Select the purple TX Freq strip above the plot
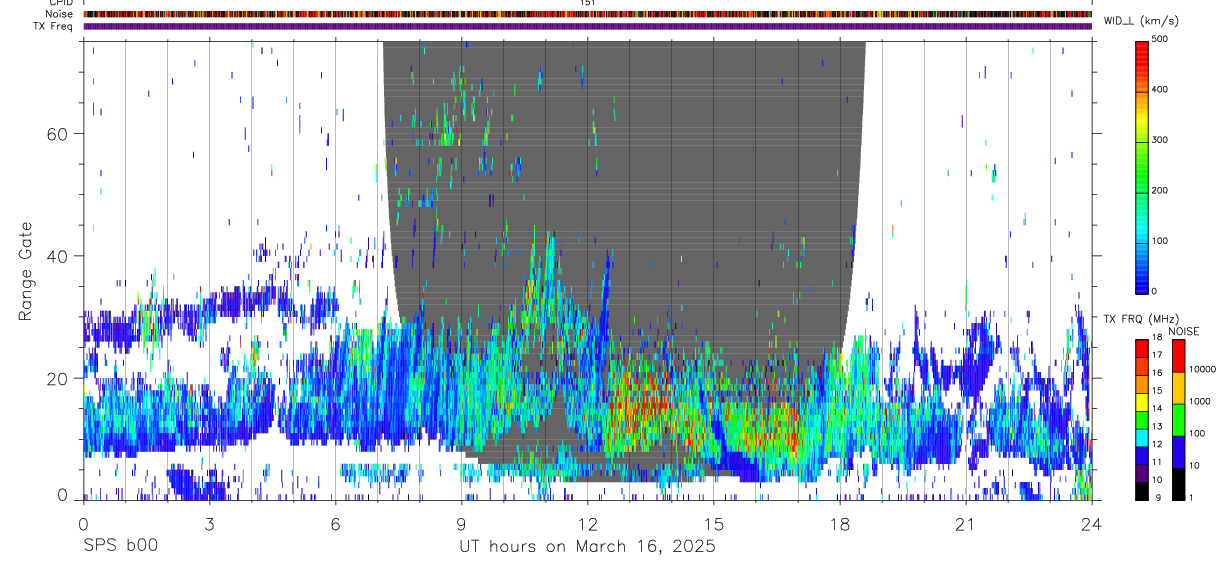The height and width of the screenshot is (567, 1228). (x=588, y=26)
